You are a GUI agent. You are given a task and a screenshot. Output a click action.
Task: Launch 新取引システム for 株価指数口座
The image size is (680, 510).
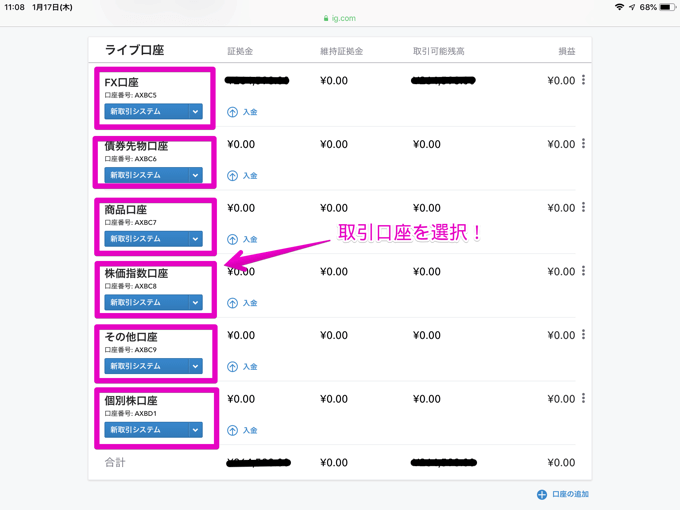[146, 302]
